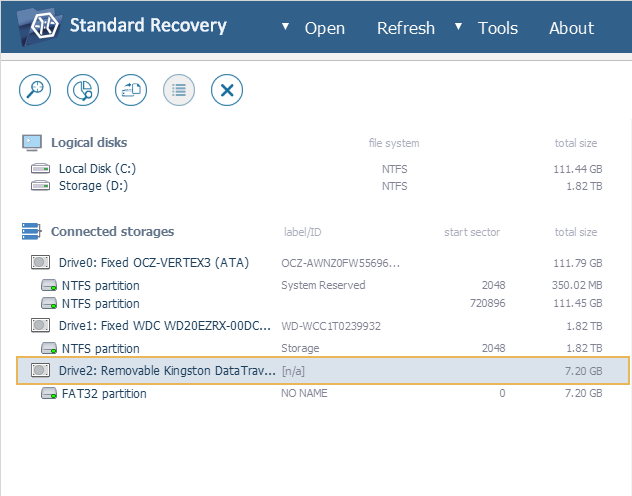The image size is (632, 496).
Task: Click the Logical disks monitor icon
Action: (32, 143)
